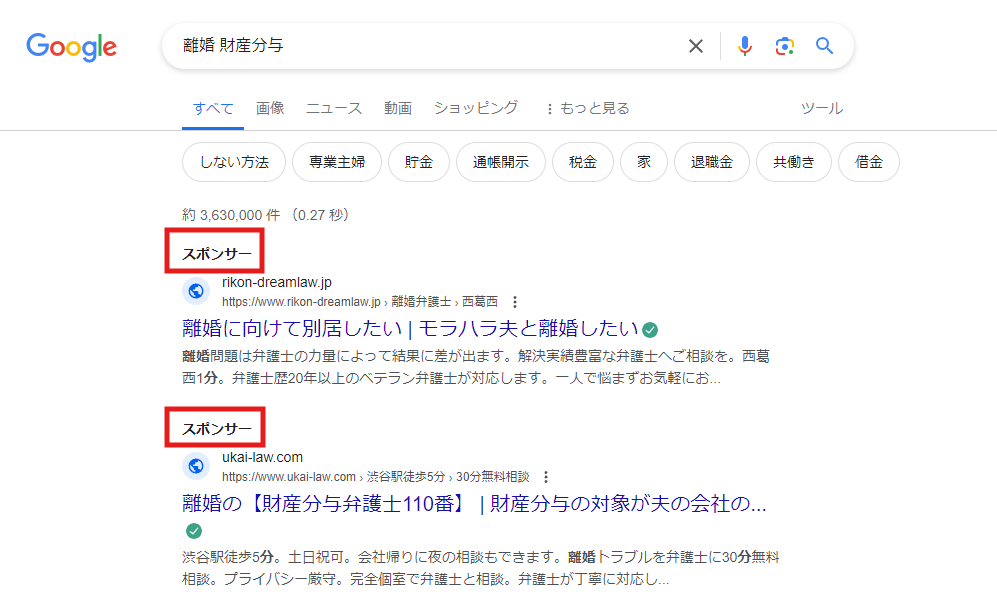Viewport: 997px width, 606px height.
Task: Click inside the search box text 離婚 財産分与
Action: click(233, 45)
